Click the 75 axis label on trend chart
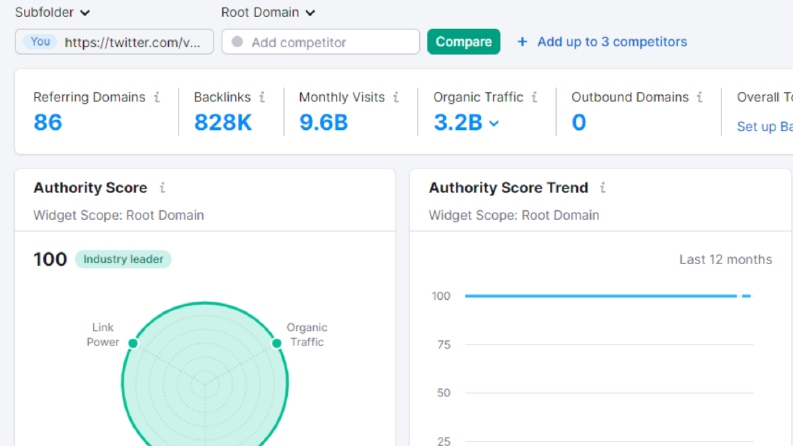793x446 pixels. click(x=444, y=345)
